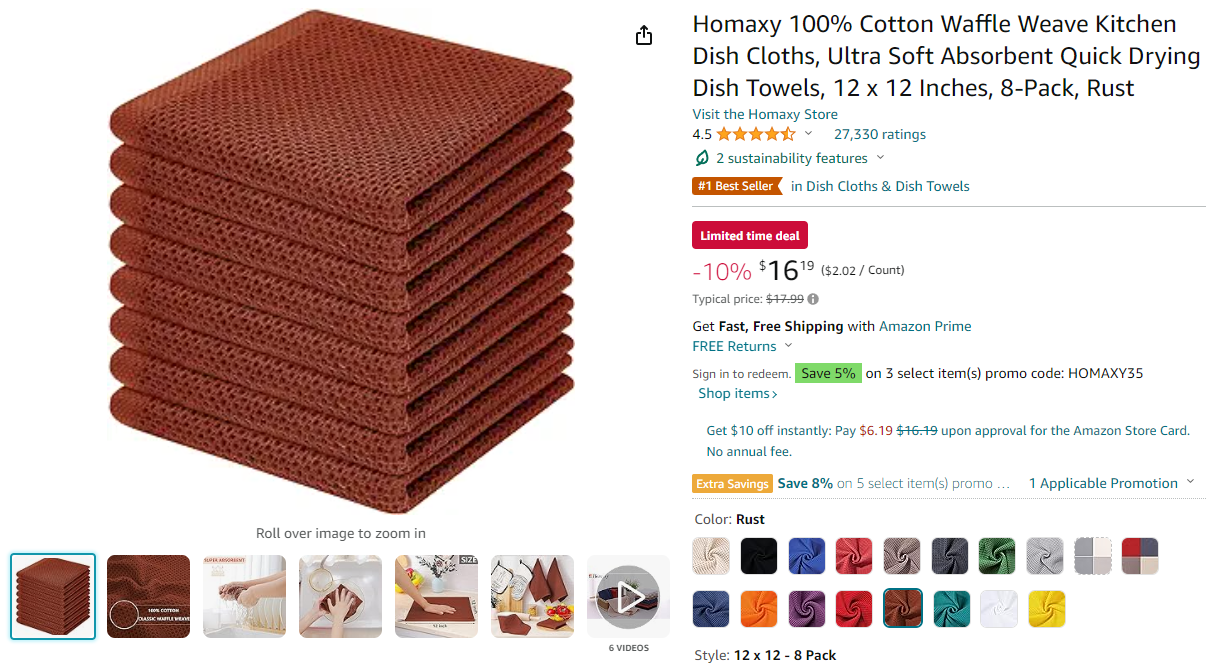This screenshot has height=669, width=1213.
Task: Choose the teal color swatch
Action: pyautogui.click(x=950, y=608)
